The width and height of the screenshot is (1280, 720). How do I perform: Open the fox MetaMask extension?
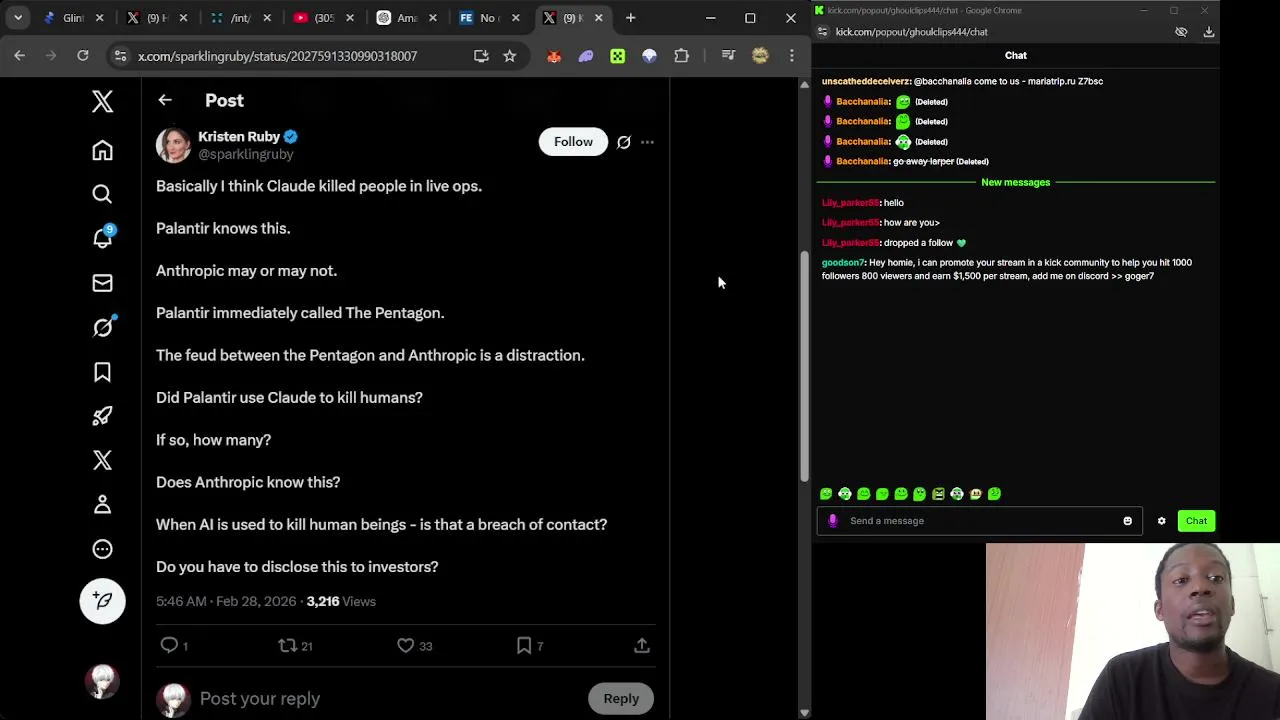coord(554,56)
